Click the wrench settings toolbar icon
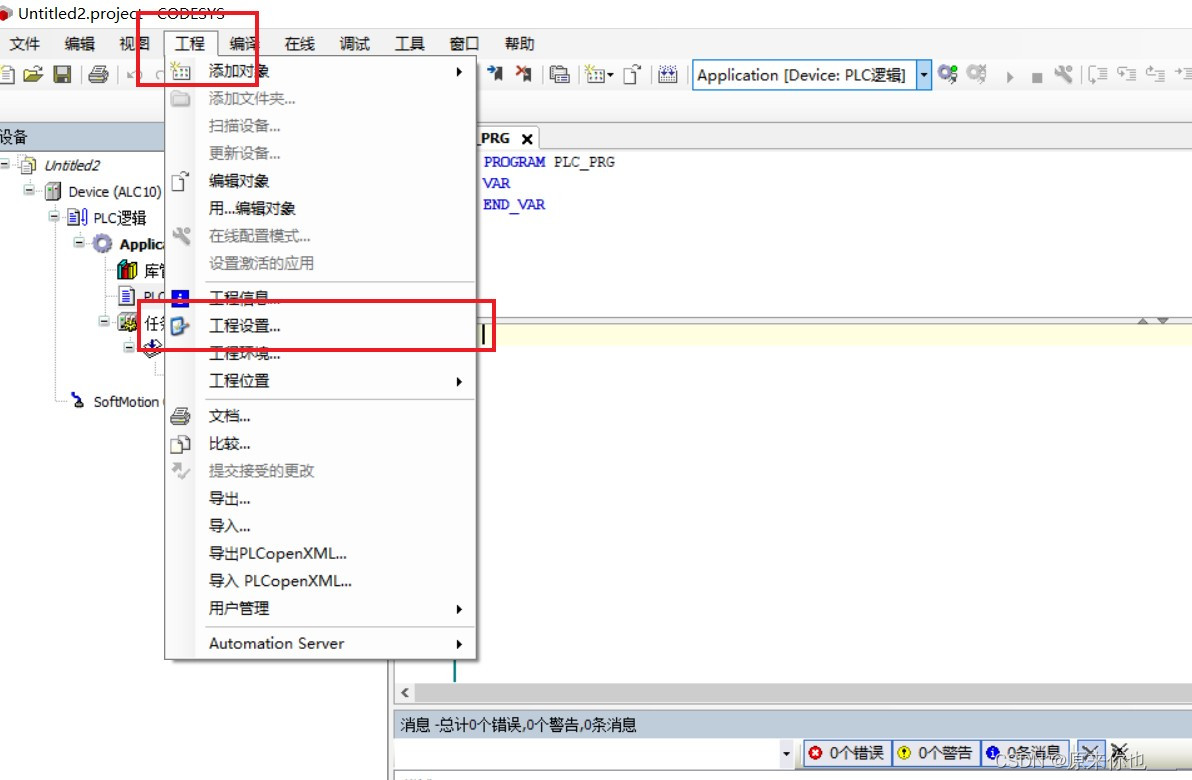This screenshot has width=1192, height=780. pos(1063,74)
